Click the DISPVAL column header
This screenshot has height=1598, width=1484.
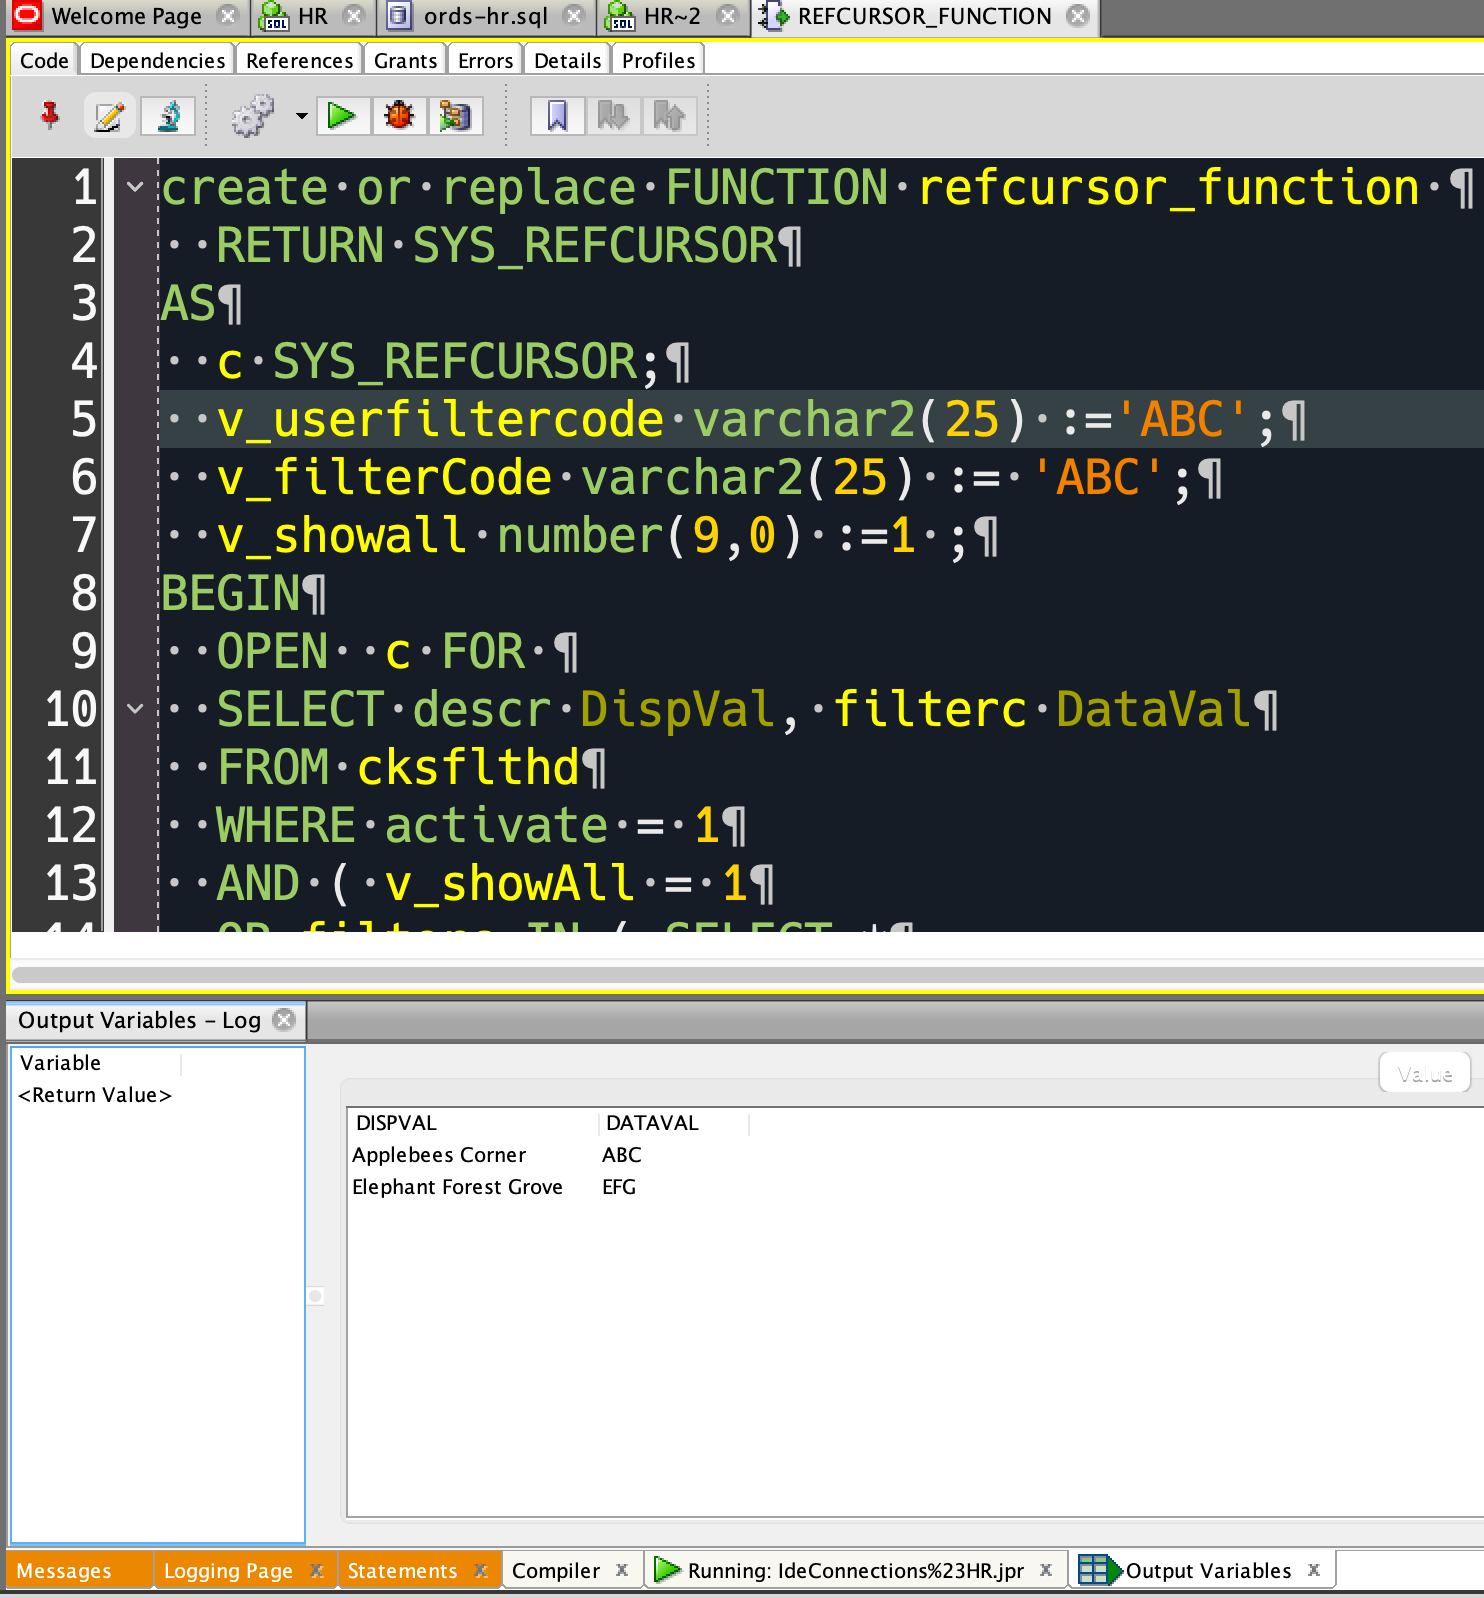pos(472,1123)
